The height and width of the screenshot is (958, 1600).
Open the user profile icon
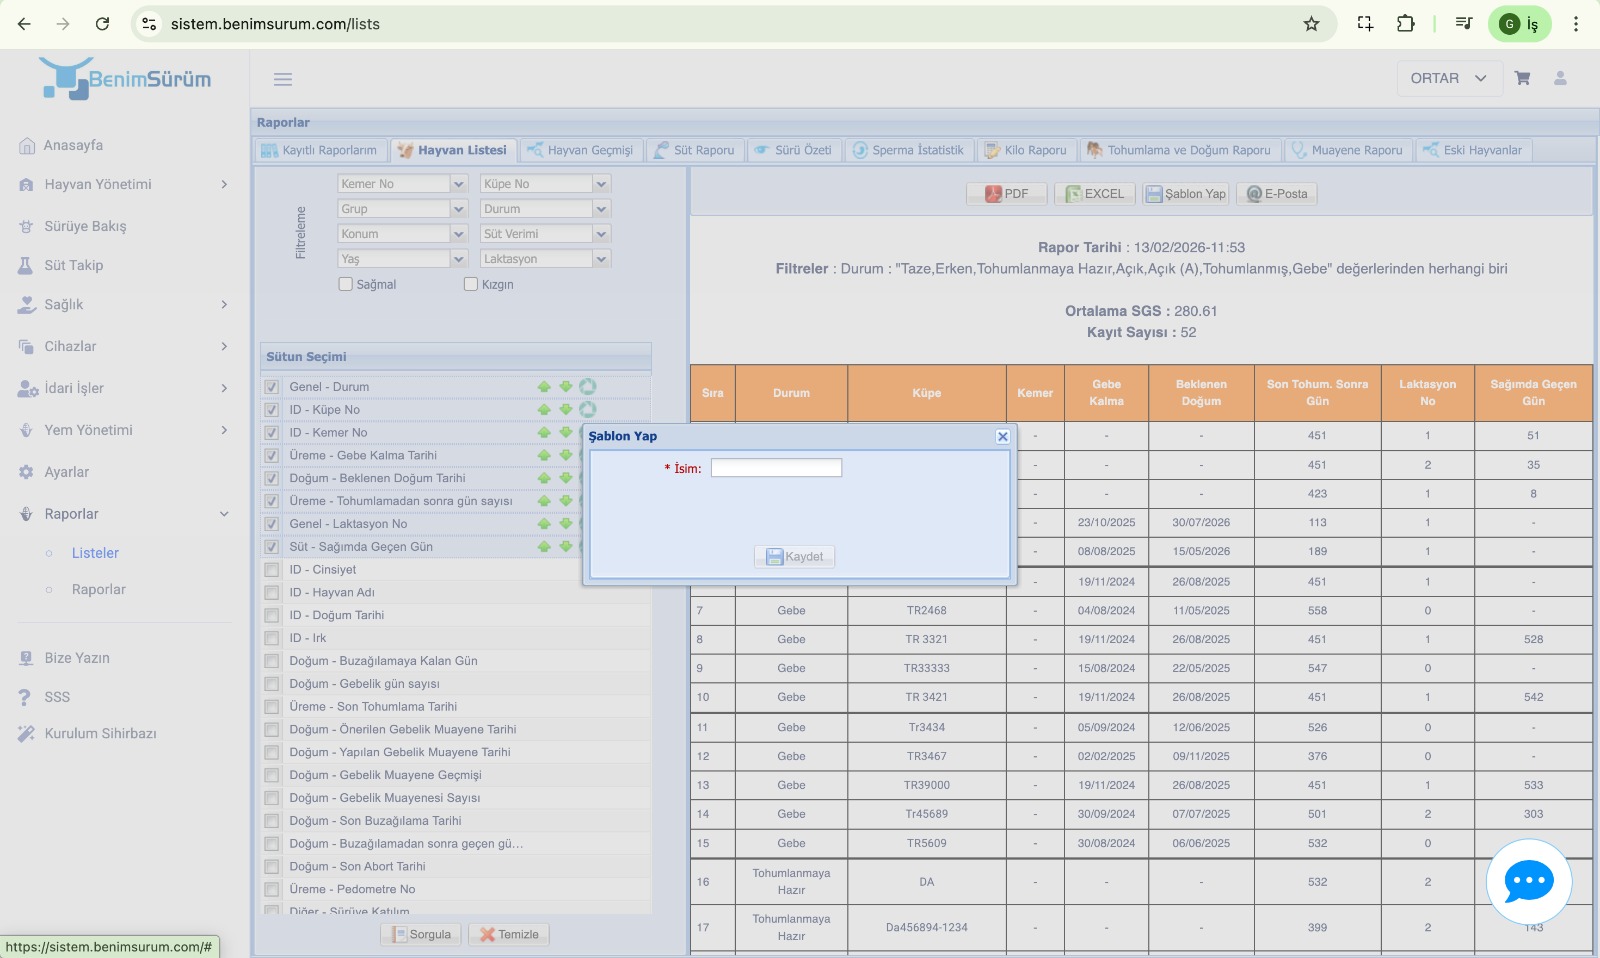(x=1560, y=78)
